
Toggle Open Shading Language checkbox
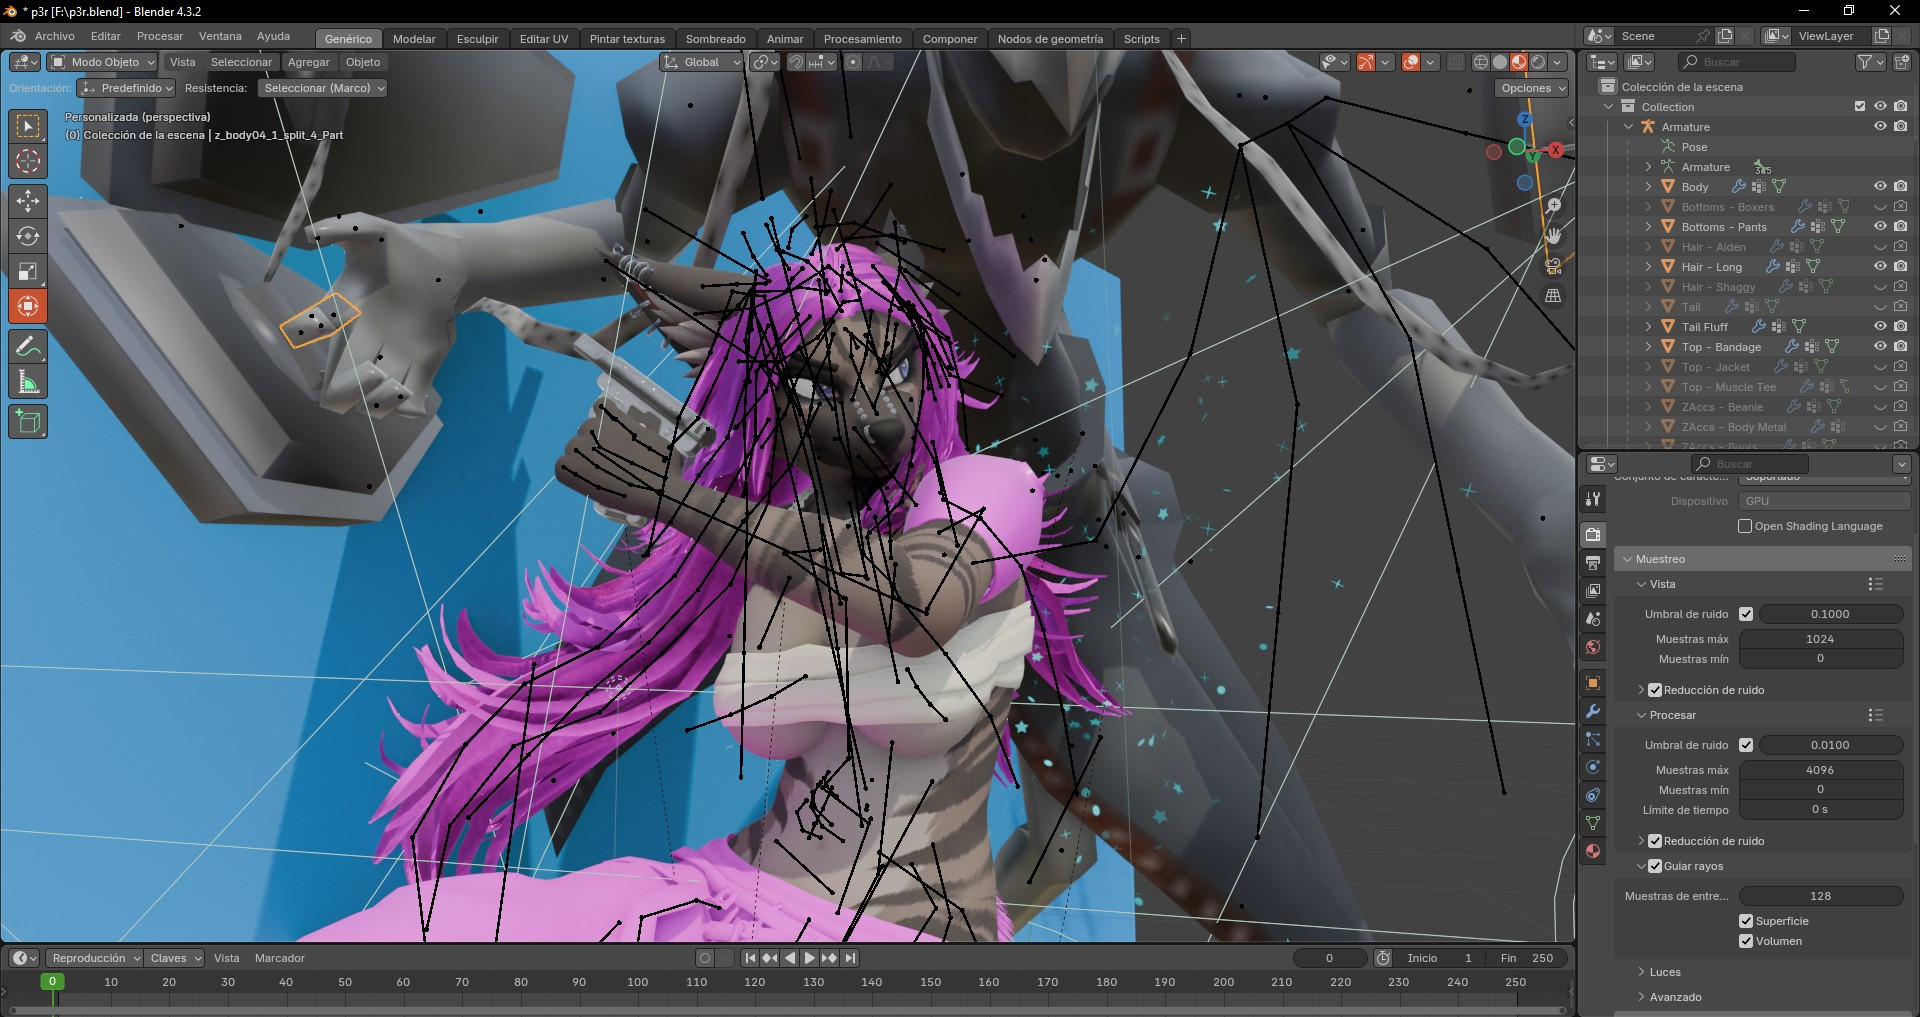(x=1745, y=526)
